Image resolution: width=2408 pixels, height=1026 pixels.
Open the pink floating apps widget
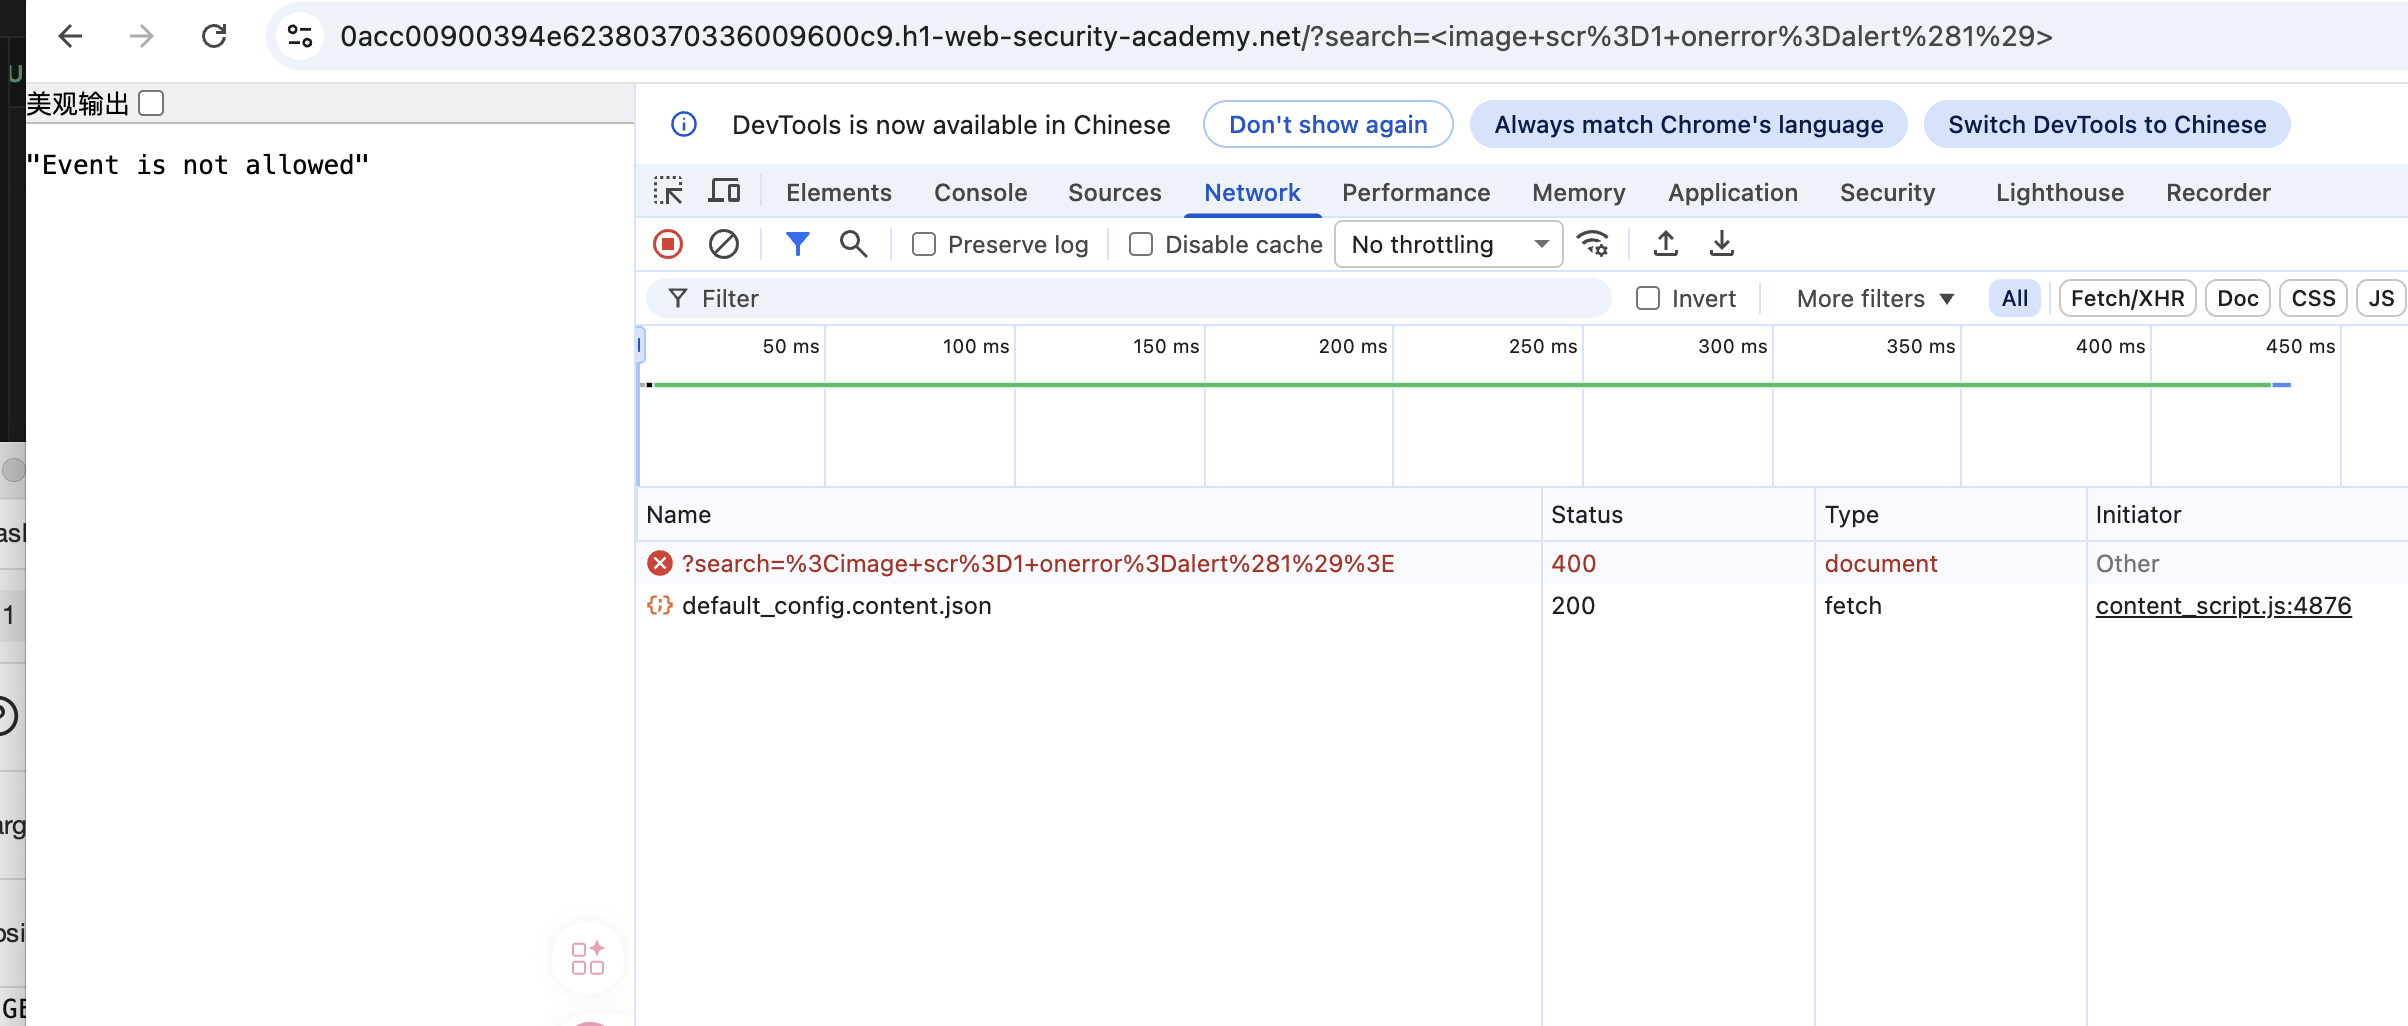[588, 957]
